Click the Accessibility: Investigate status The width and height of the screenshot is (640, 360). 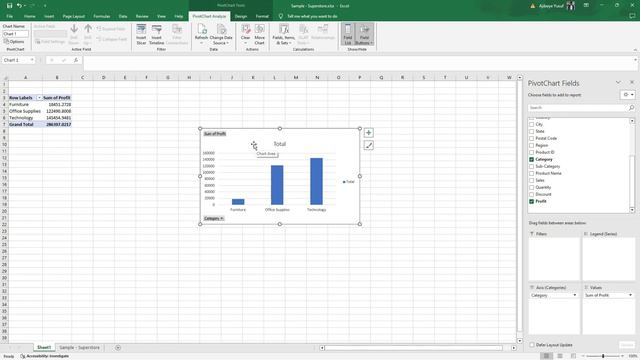click(44, 356)
